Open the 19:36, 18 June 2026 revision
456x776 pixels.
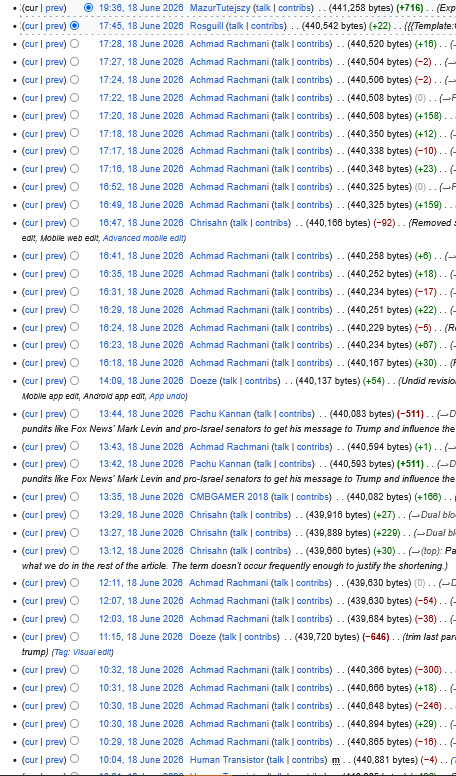pos(141,8)
